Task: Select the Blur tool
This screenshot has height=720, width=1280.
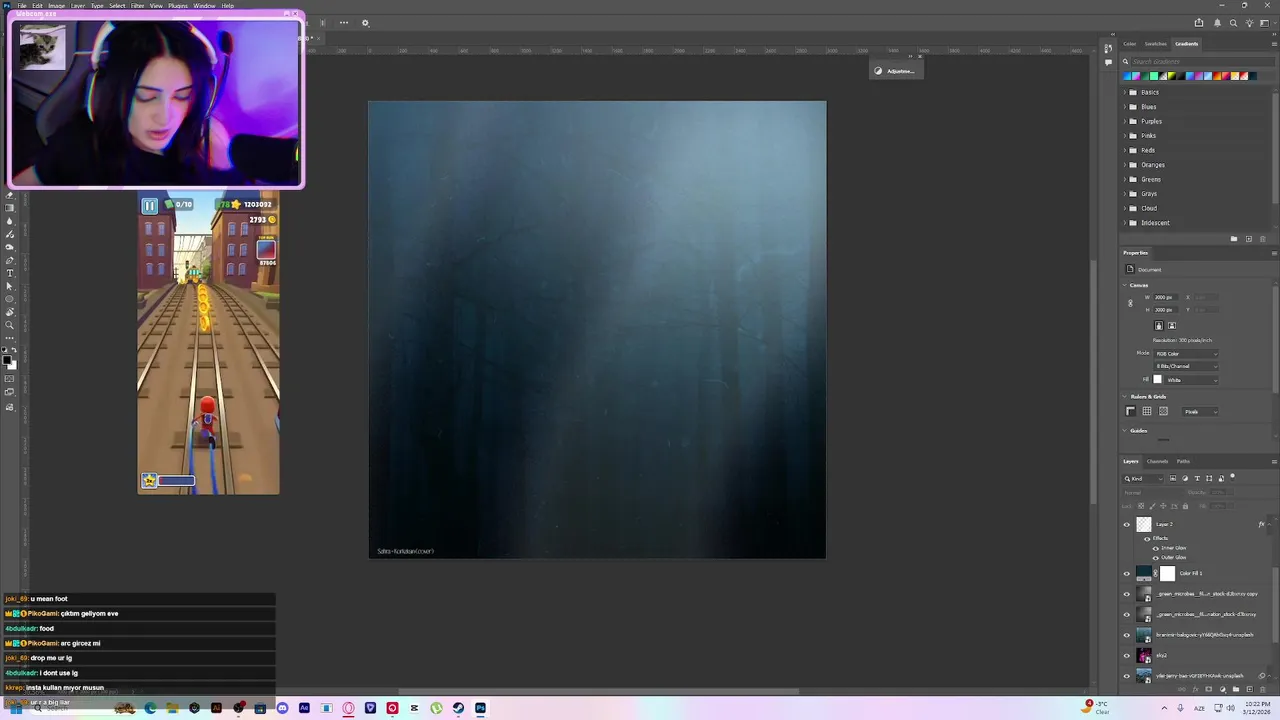Action: pyautogui.click(x=9, y=221)
